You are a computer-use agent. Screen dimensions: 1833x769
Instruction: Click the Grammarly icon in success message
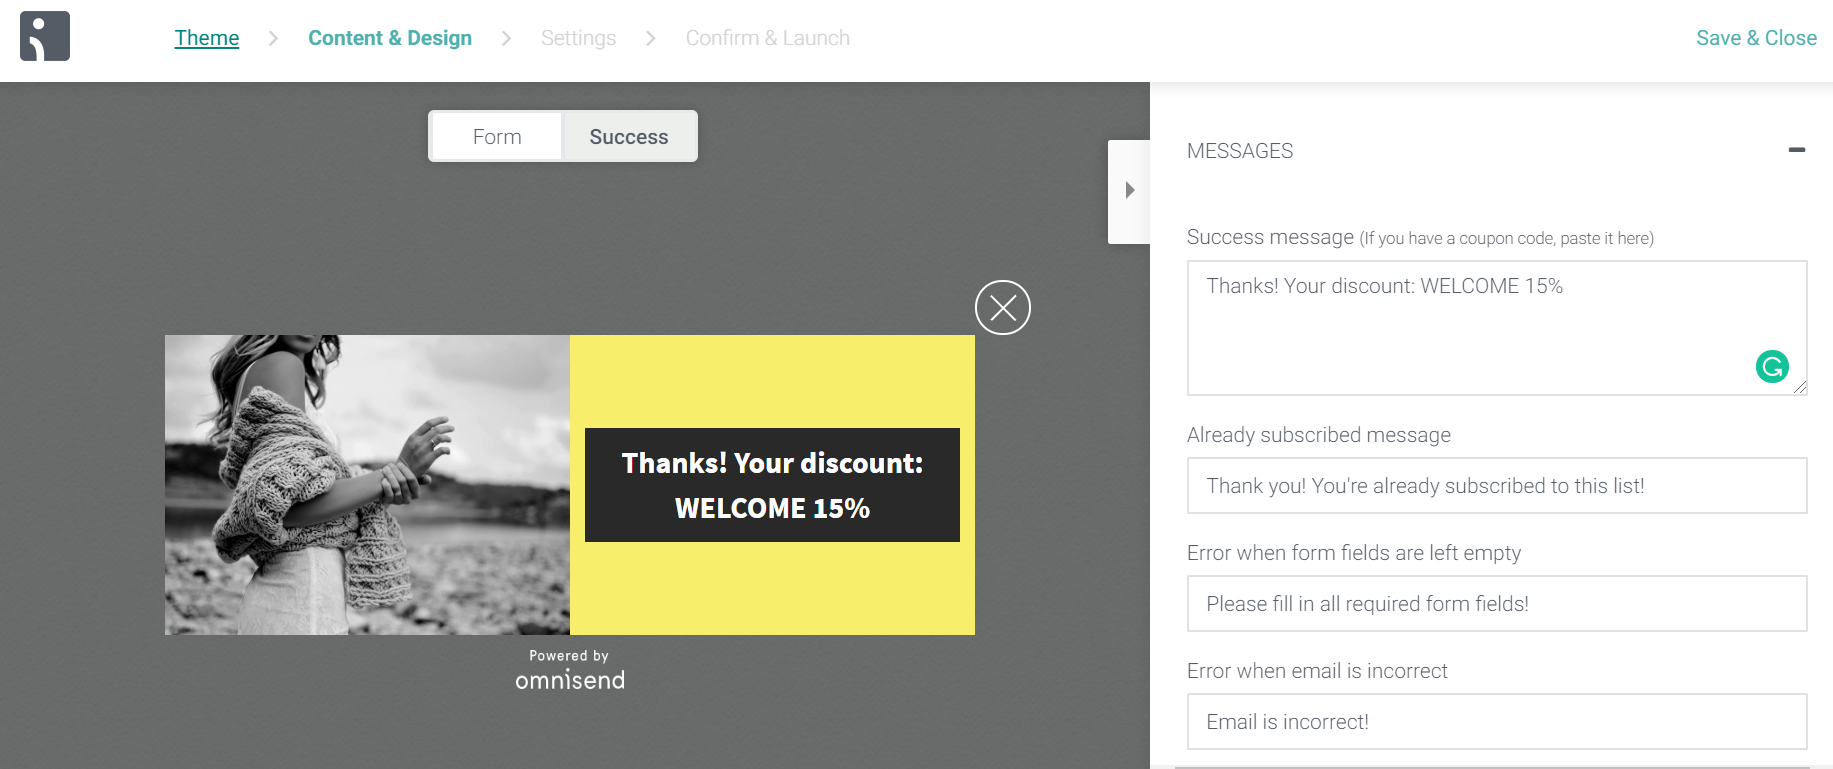point(1772,367)
